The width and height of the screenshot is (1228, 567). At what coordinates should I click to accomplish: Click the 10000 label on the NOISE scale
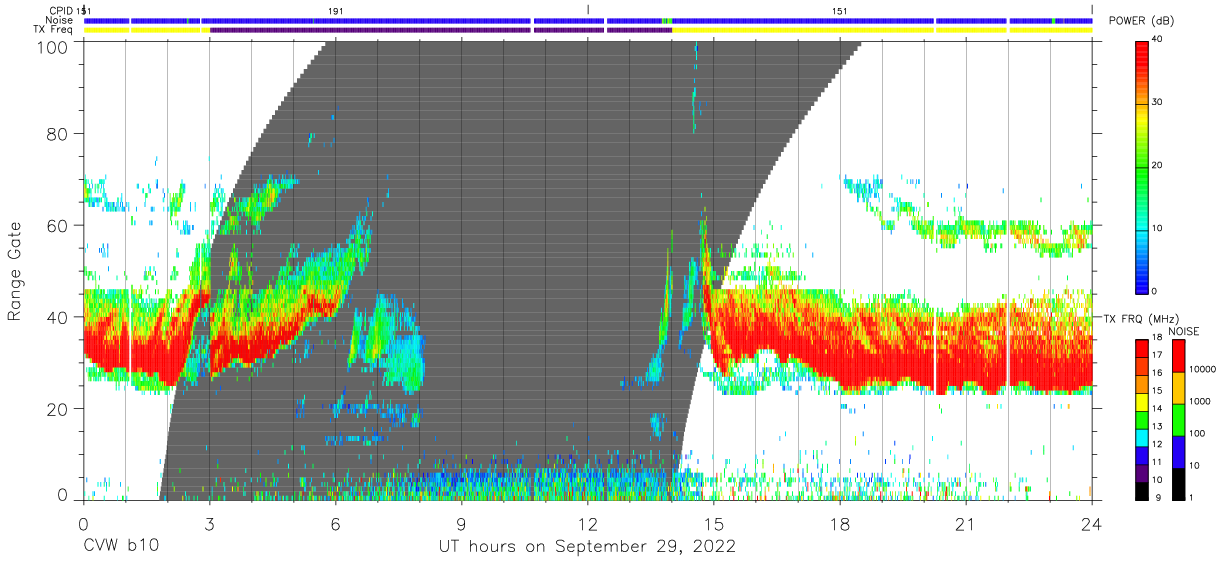pos(1203,371)
